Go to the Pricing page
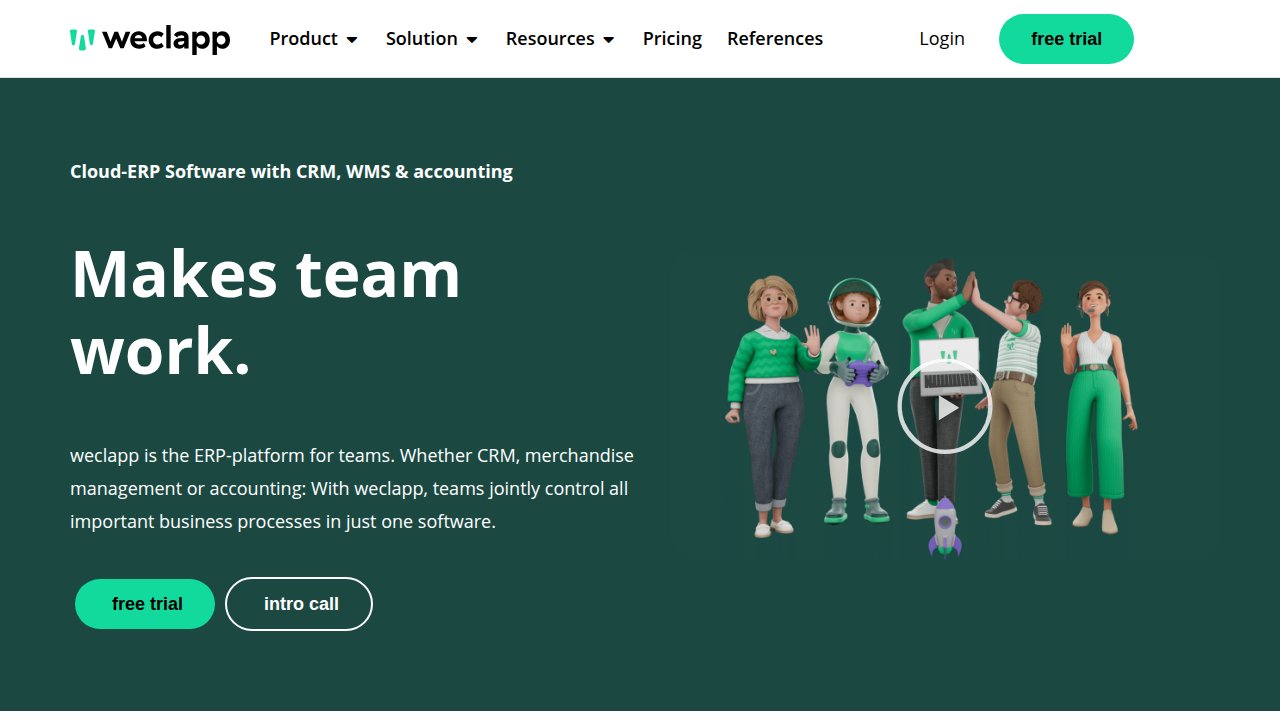The height and width of the screenshot is (720, 1280). pos(672,39)
